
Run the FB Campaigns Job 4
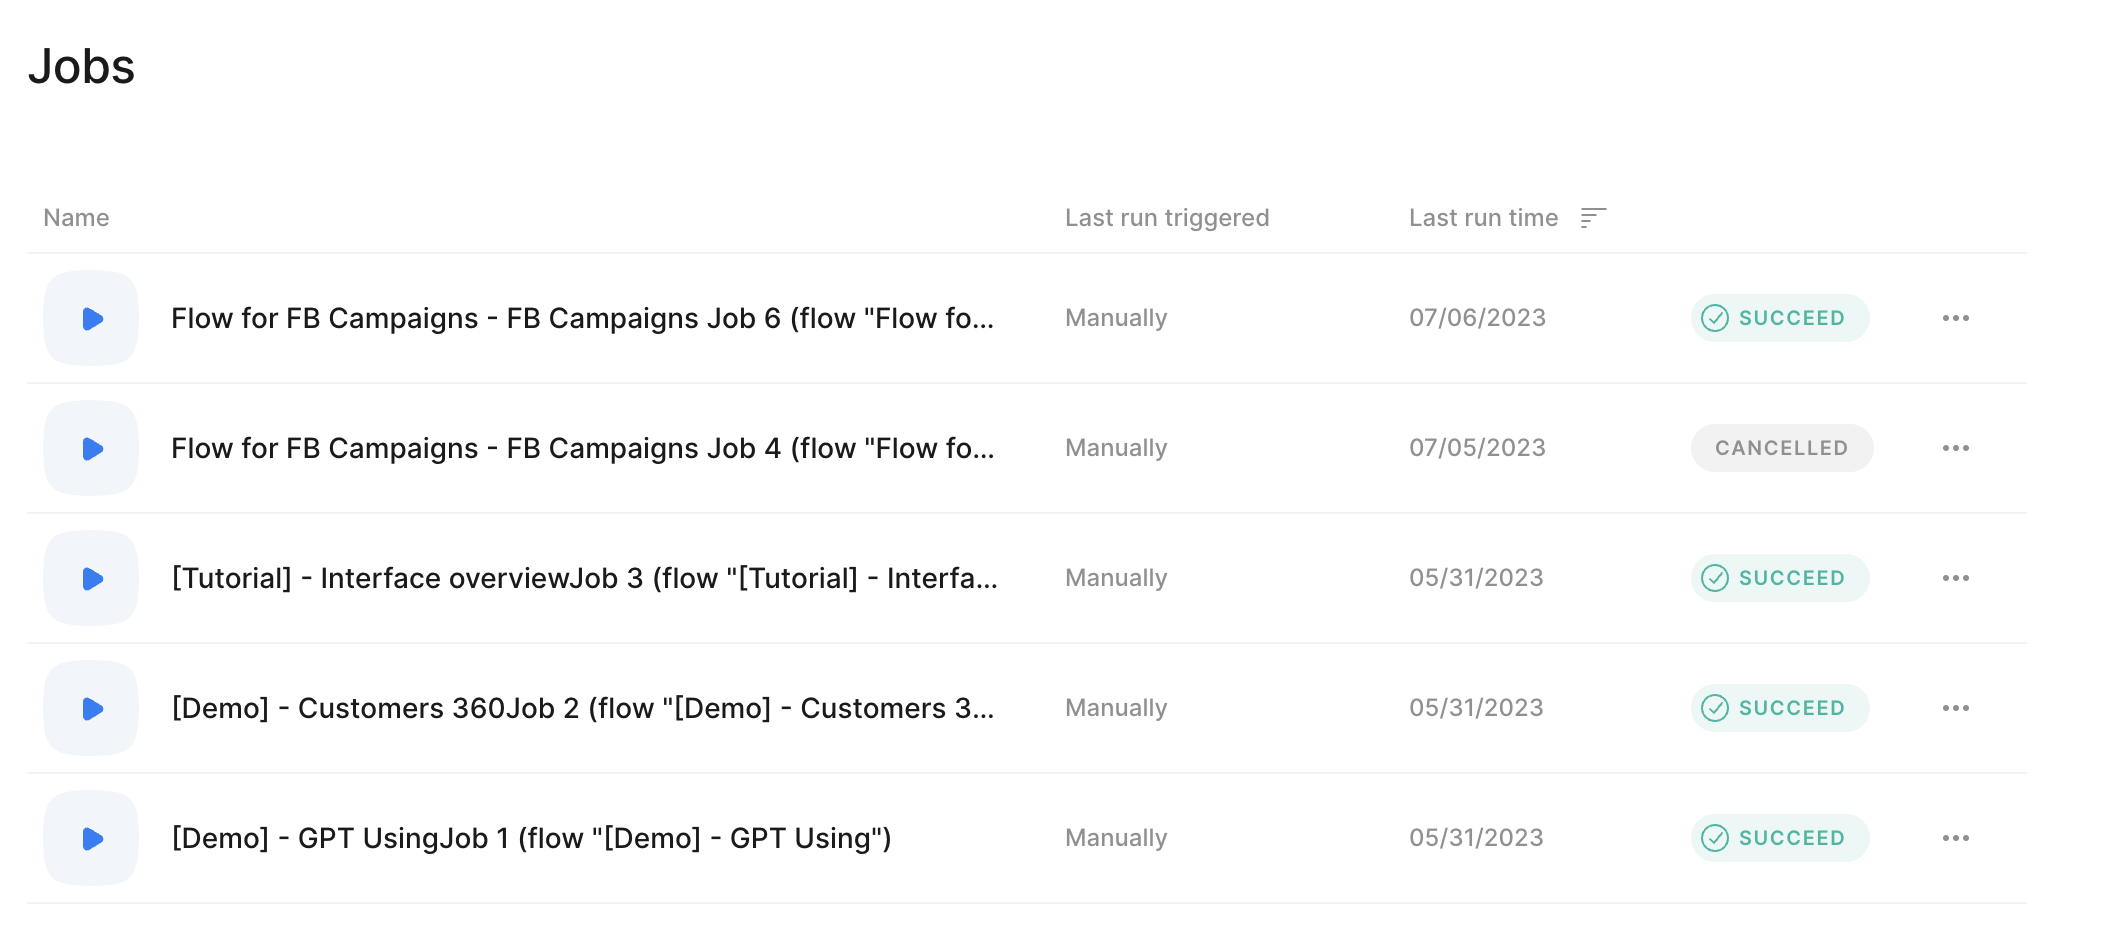pos(92,449)
